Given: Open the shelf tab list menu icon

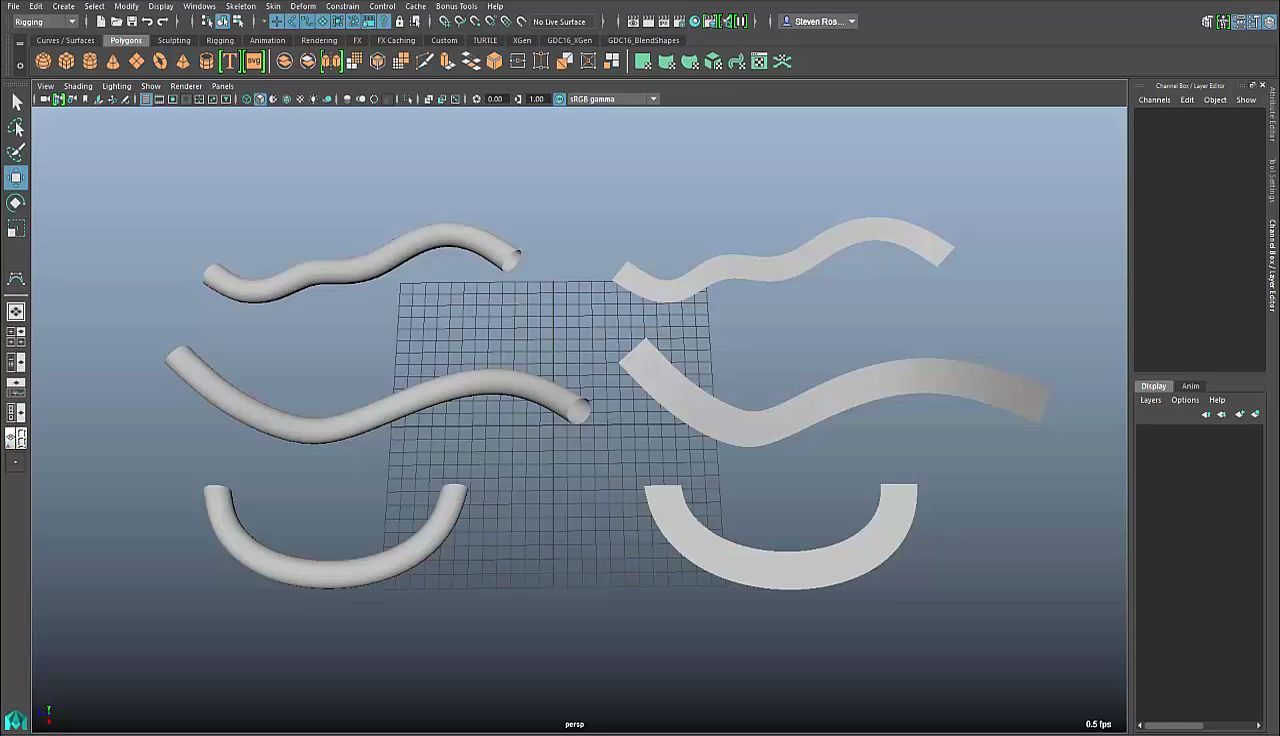Looking at the screenshot, I should click(x=20, y=42).
